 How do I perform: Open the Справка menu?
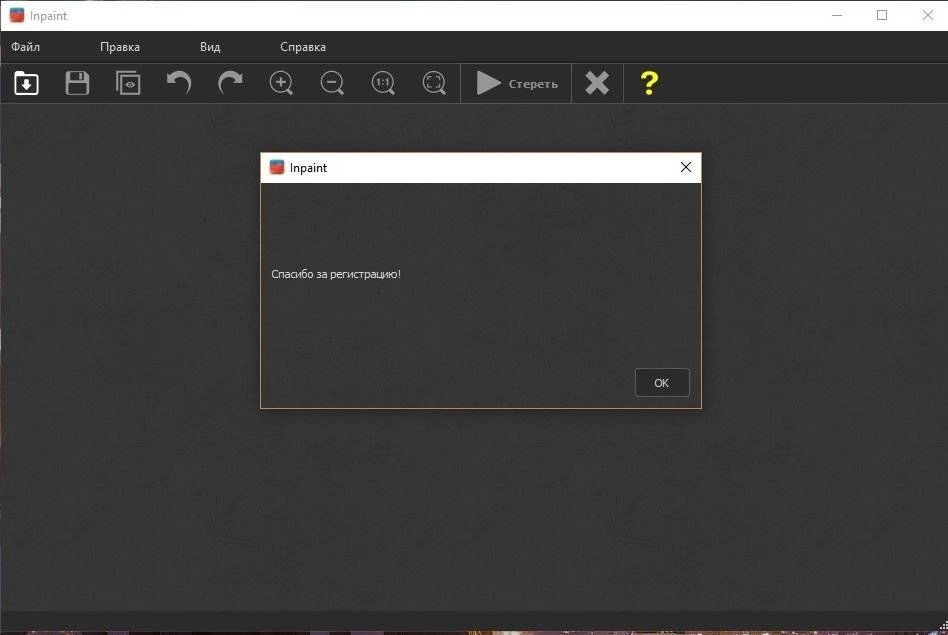tap(303, 47)
